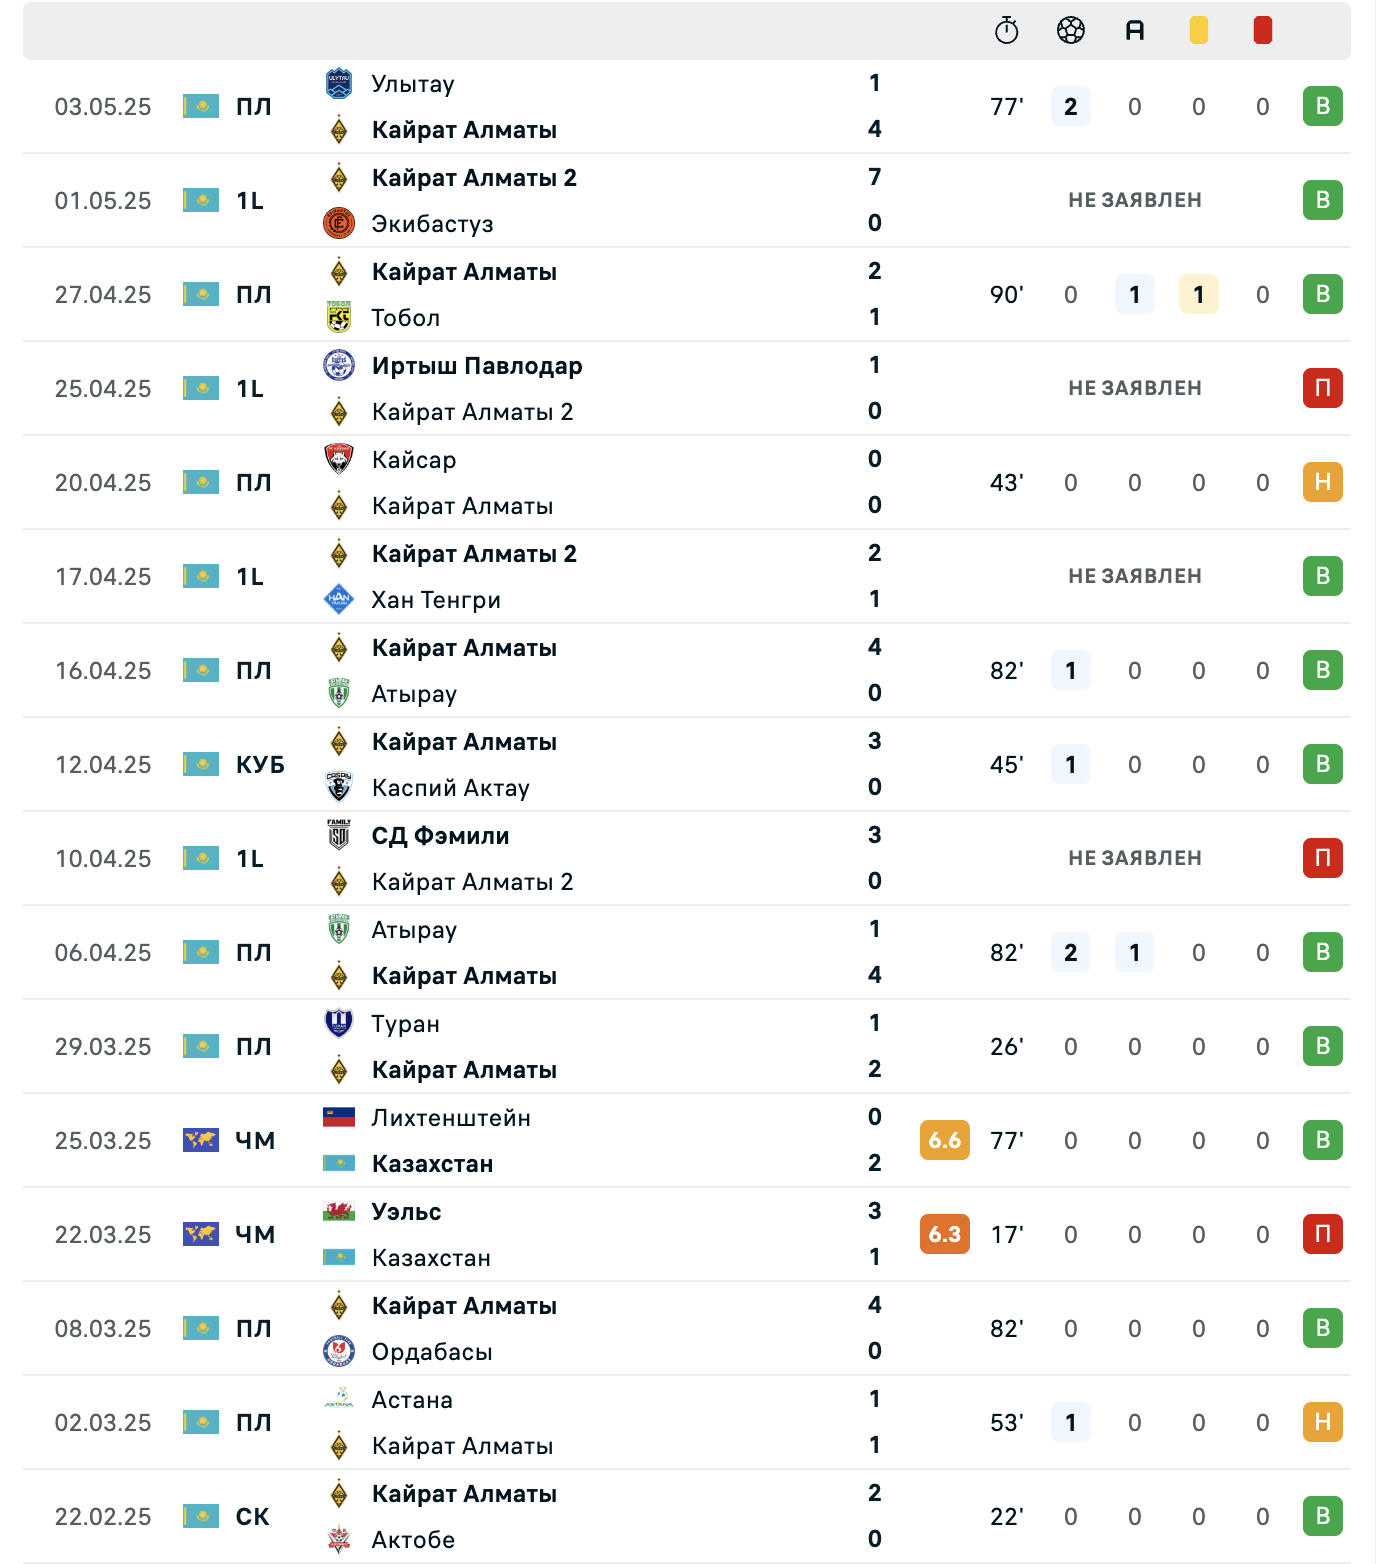Click the assists 'A' header icon
Image resolution: width=1376 pixels, height=1564 pixels.
click(1134, 31)
